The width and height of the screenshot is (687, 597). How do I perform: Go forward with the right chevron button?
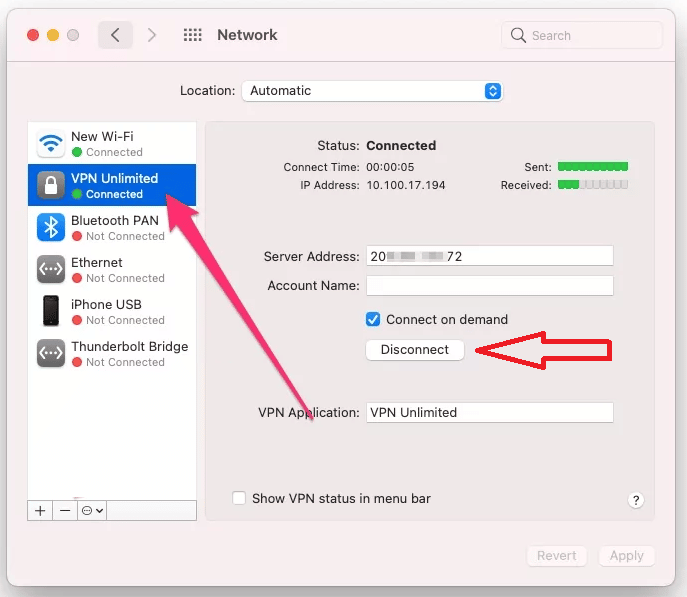tap(152, 35)
